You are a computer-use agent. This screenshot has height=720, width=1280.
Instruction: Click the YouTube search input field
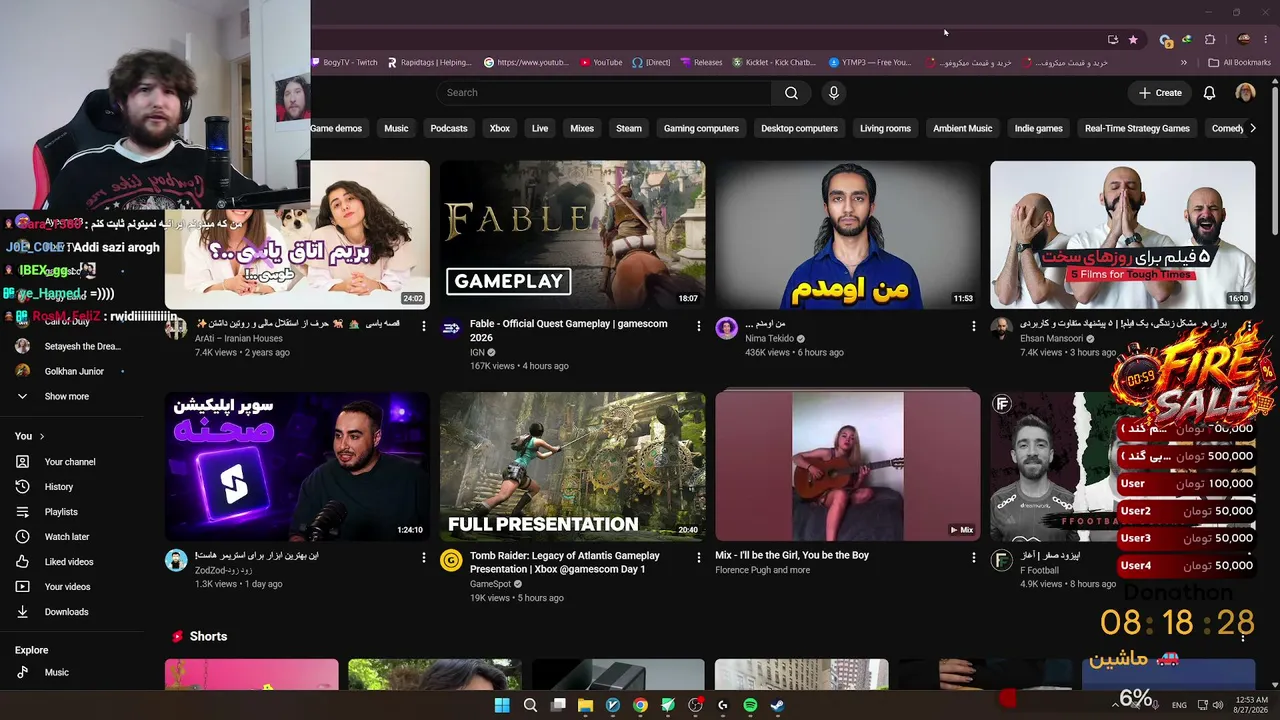[x=604, y=93]
